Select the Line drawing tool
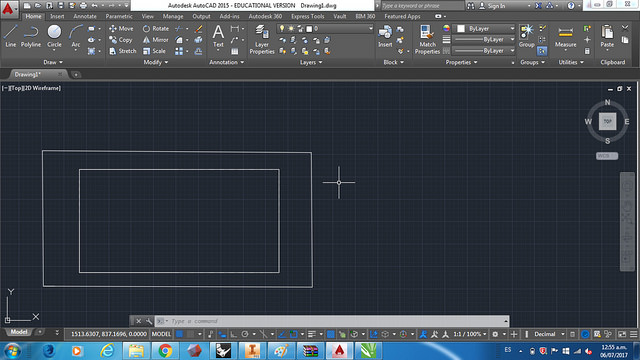This screenshot has height=360, width=640. pos(11,36)
